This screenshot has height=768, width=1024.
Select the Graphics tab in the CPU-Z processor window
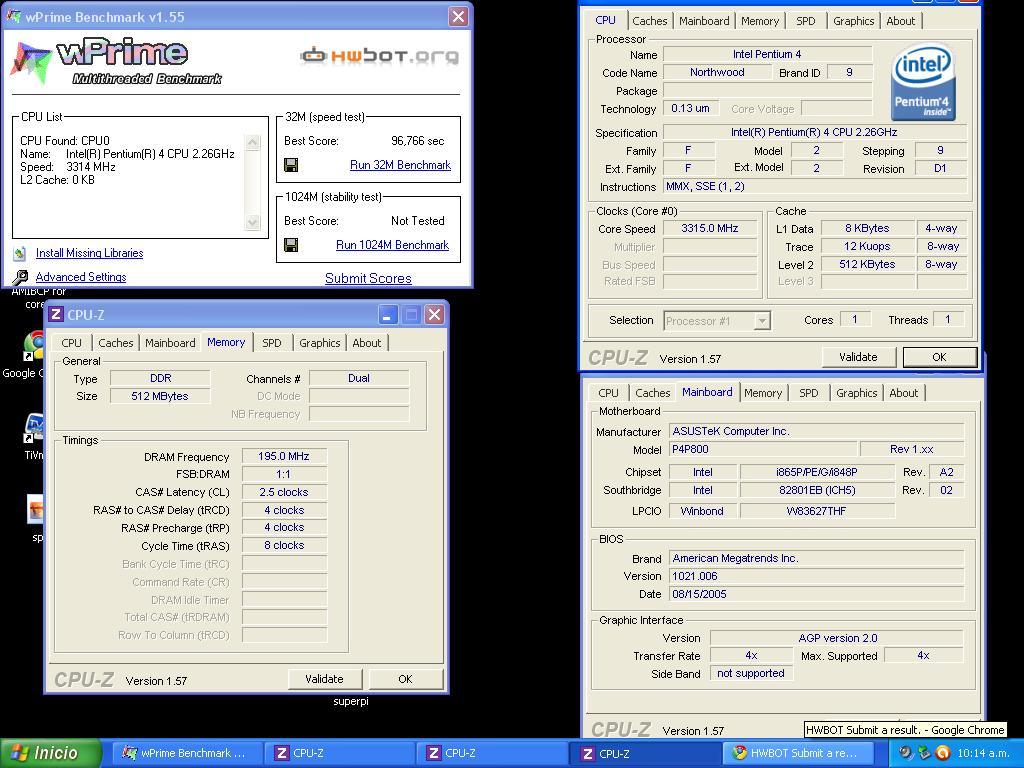pos(853,21)
